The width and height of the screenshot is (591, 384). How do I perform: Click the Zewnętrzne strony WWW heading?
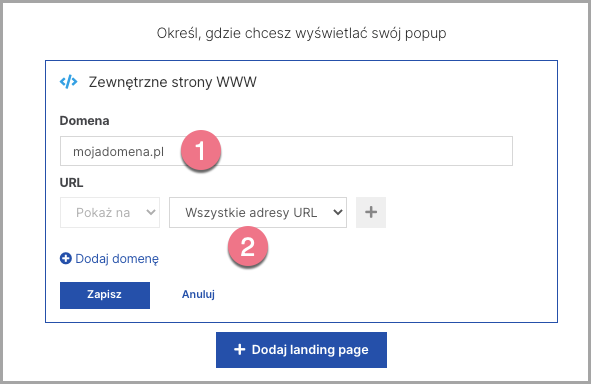point(173,82)
